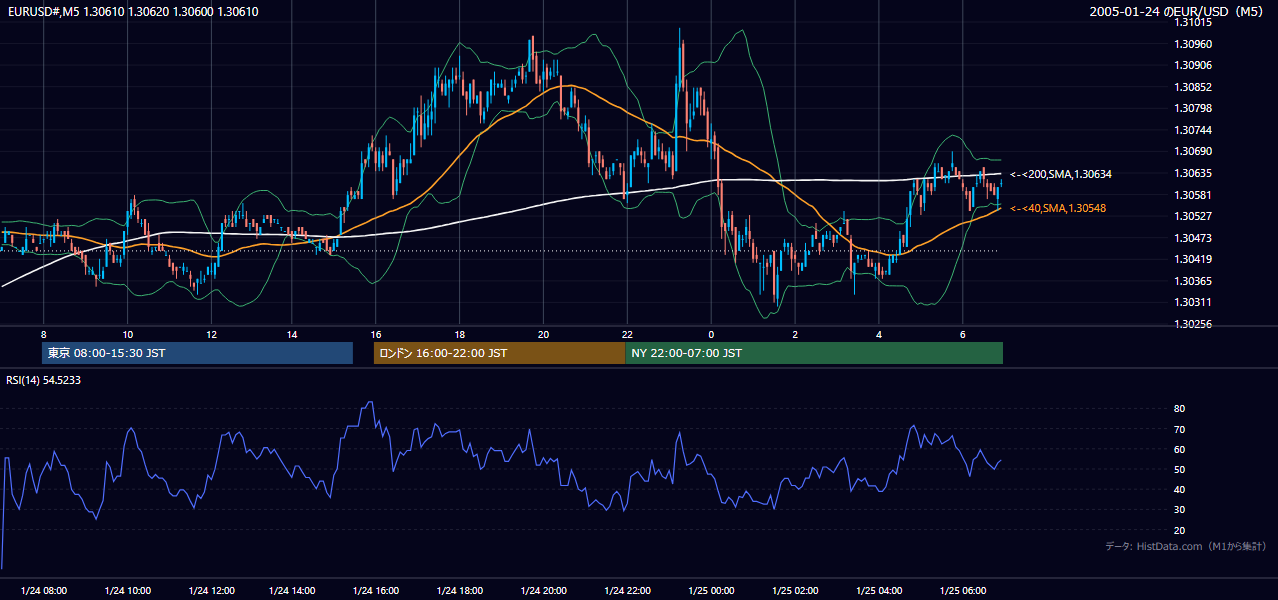Click the RSI(14) 54.5233 indicator label
Screen dimensions: 1278x600
[x=44, y=380]
